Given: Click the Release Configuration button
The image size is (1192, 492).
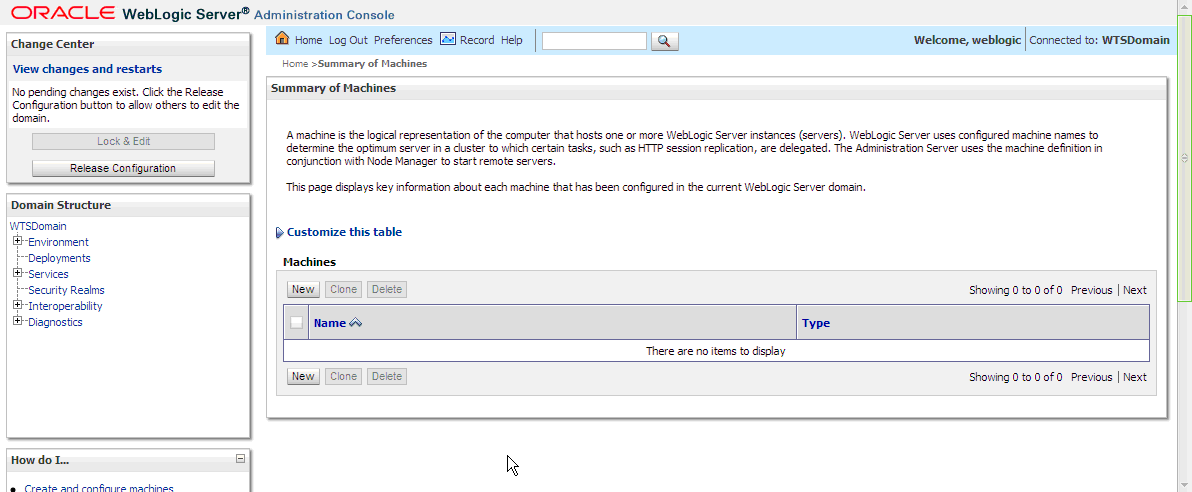Looking at the screenshot, I should pos(123,168).
